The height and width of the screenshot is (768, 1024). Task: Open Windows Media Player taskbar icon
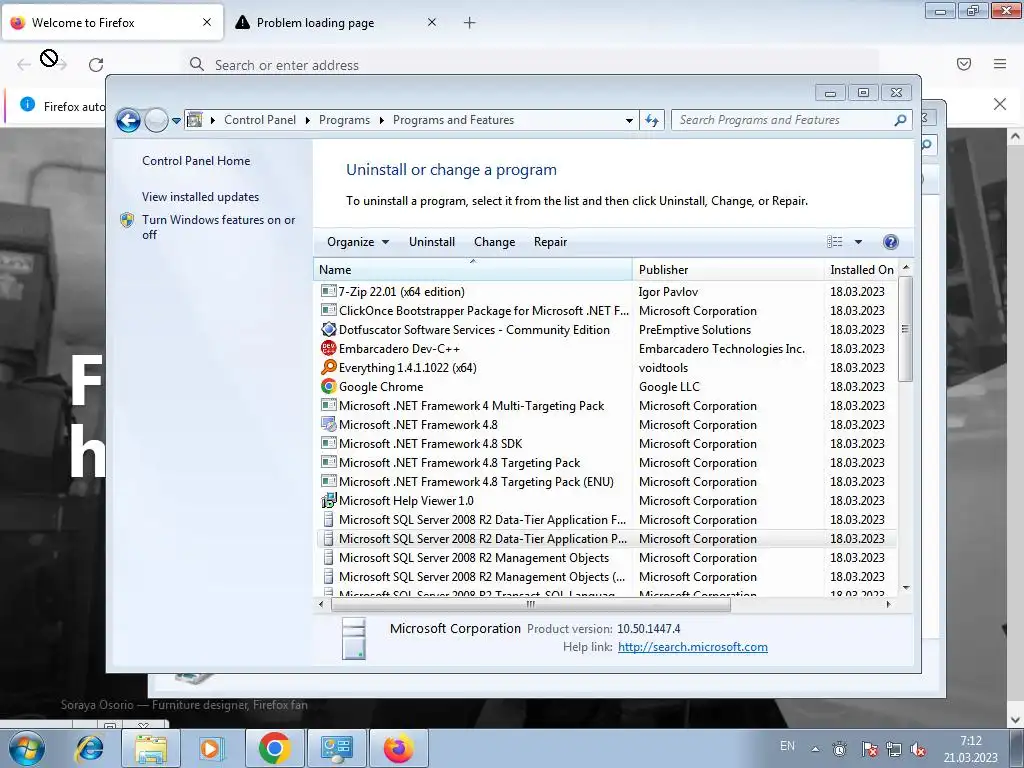pyautogui.click(x=212, y=748)
